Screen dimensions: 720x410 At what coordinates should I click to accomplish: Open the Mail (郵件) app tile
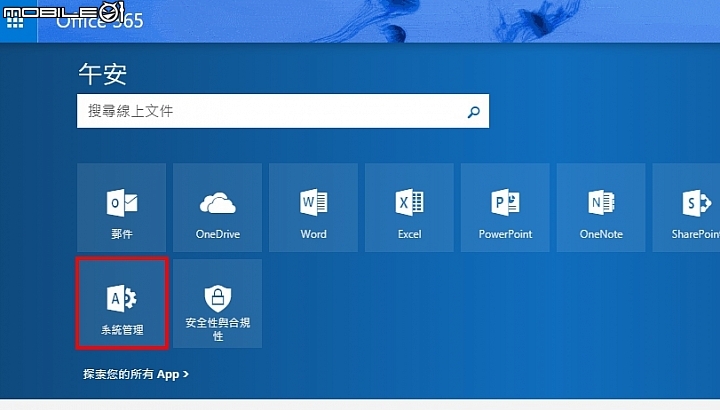coord(121,208)
